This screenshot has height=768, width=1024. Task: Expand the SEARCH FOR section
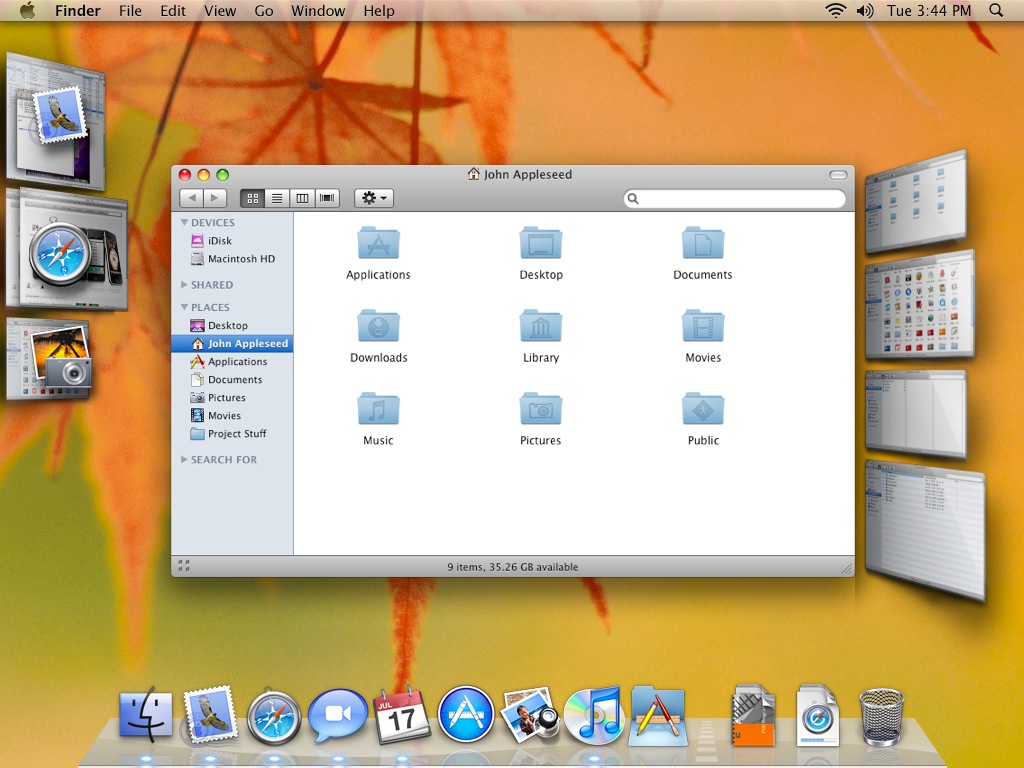[x=184, y=459]
